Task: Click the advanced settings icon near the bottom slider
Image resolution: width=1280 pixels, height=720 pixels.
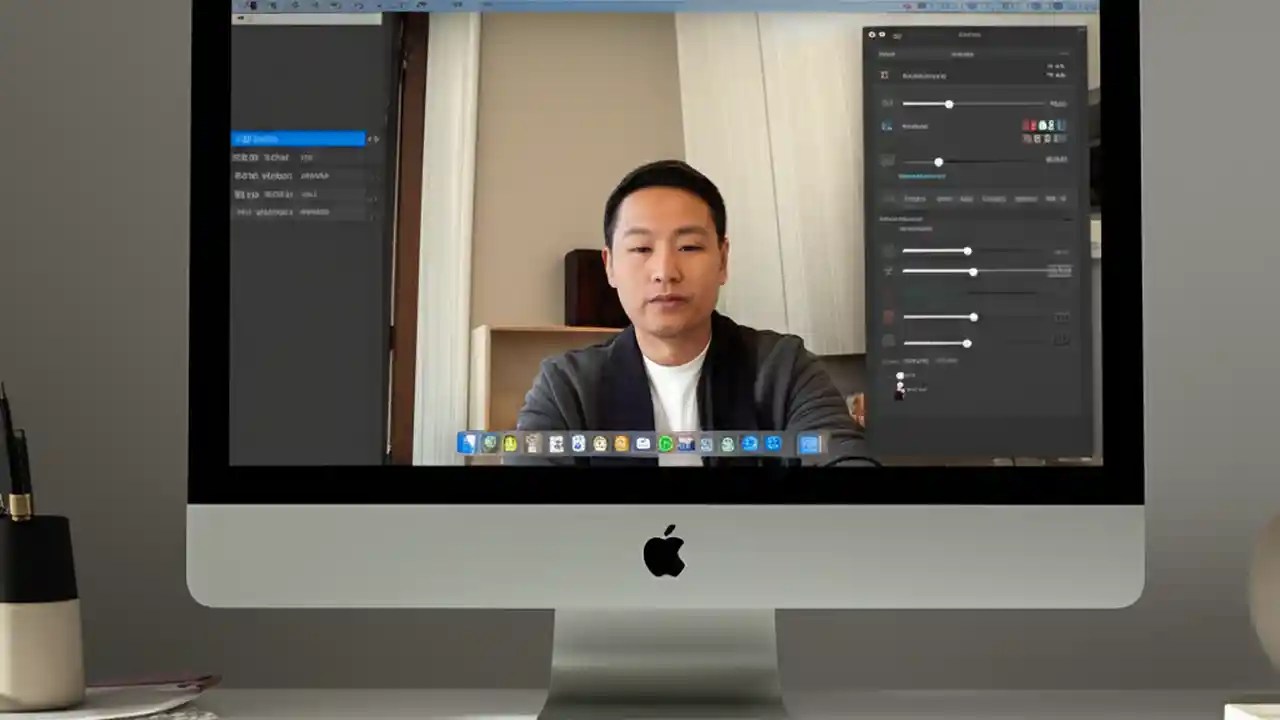Action: (888, 343)
